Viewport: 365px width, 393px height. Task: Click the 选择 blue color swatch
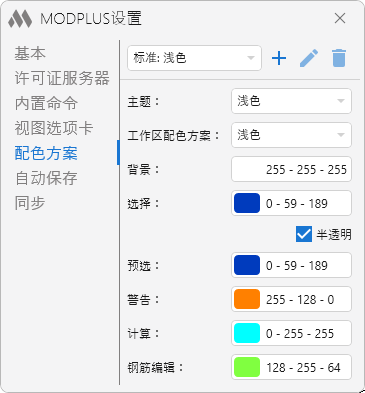[x=247, y=203]
